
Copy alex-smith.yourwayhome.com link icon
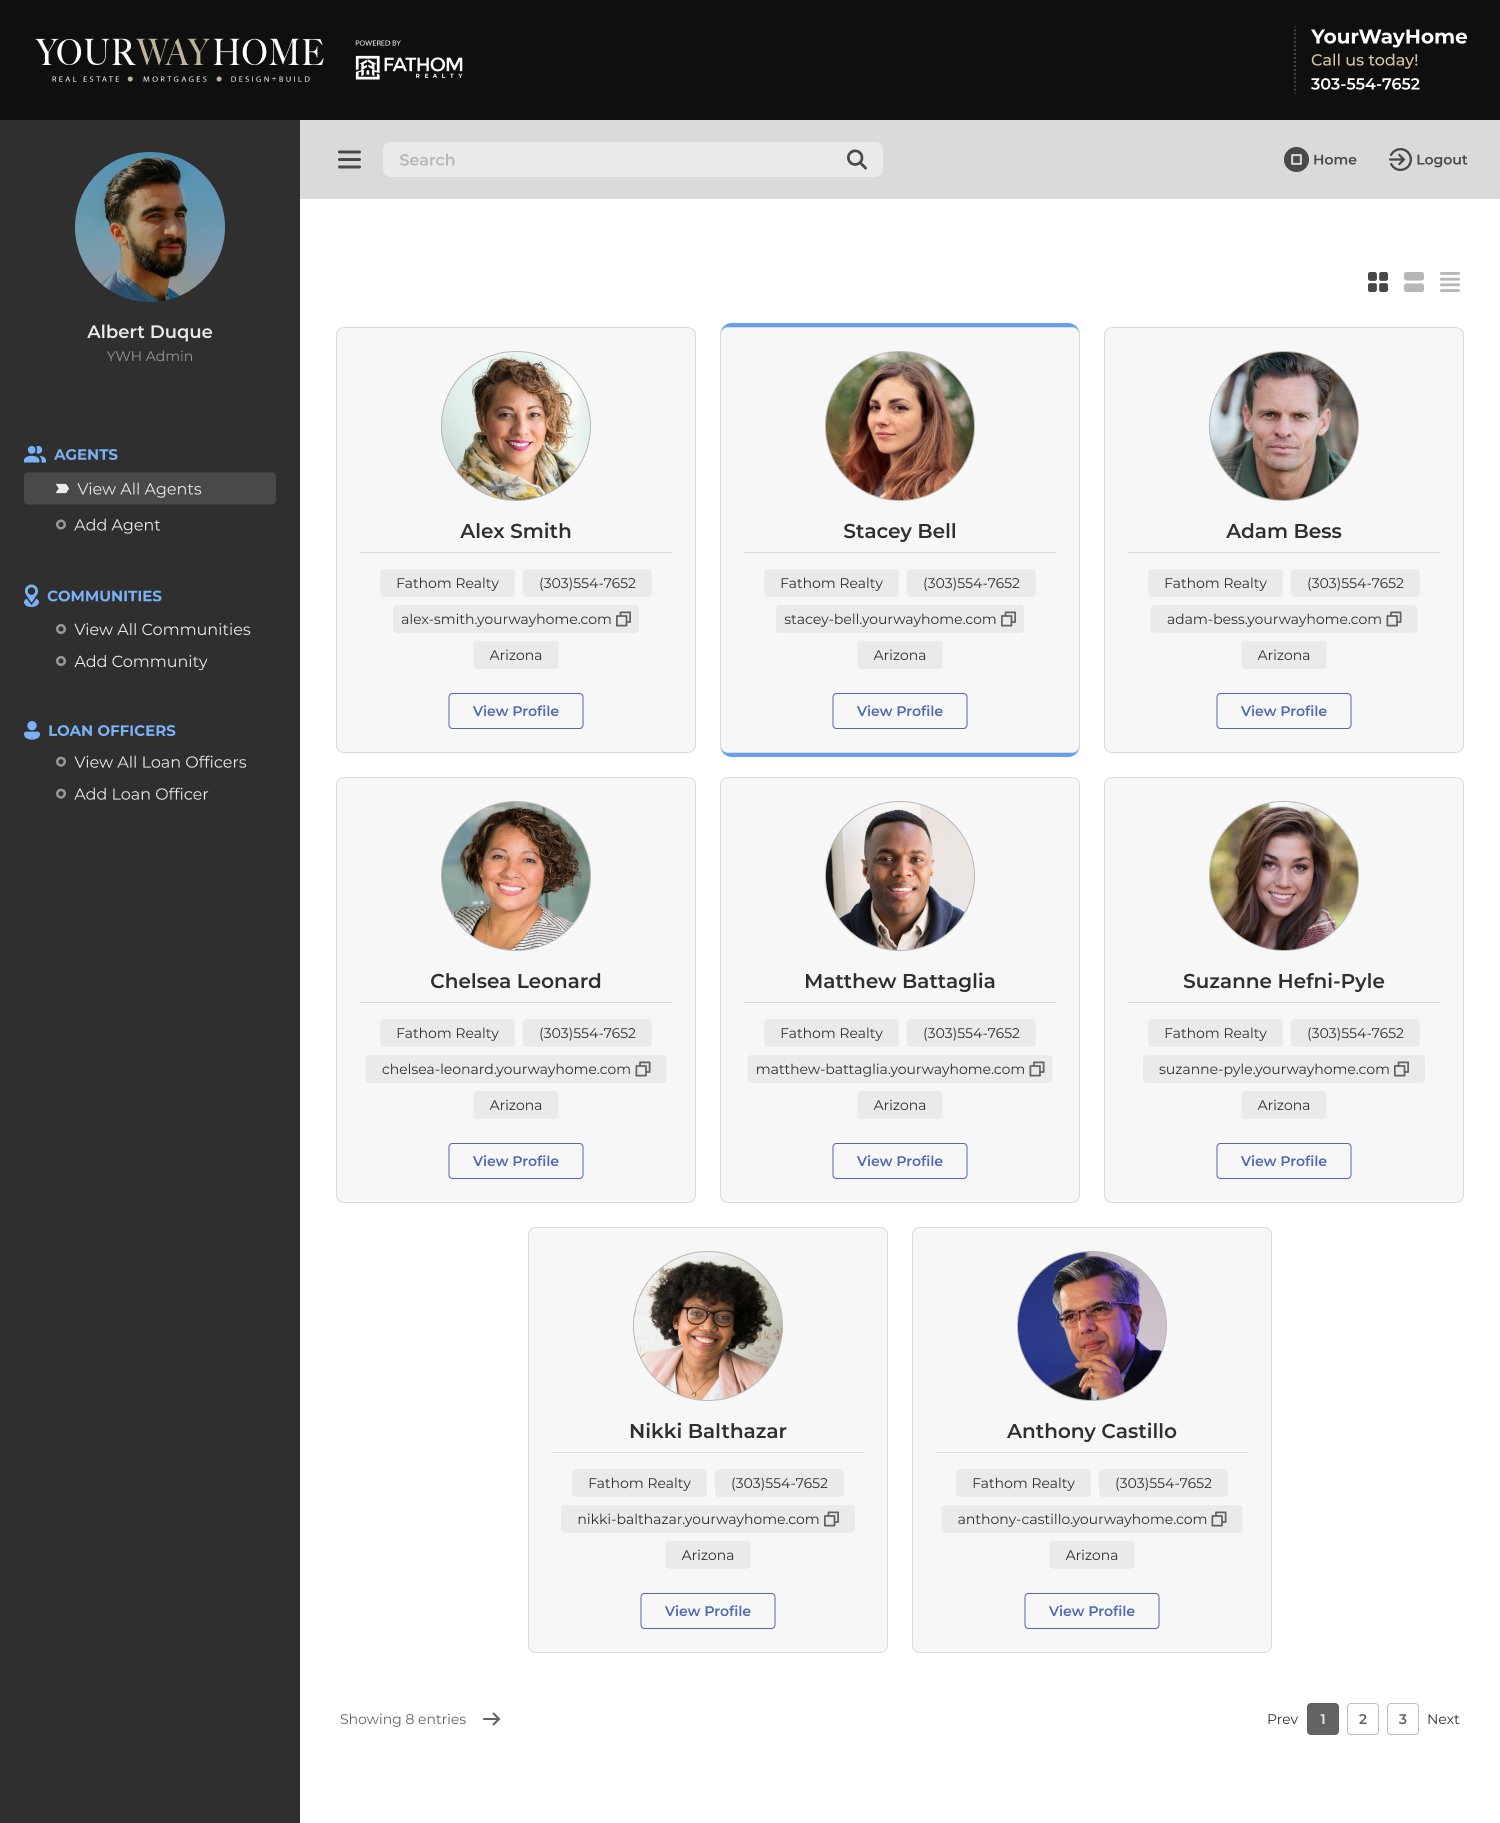(x=624, y=619)
